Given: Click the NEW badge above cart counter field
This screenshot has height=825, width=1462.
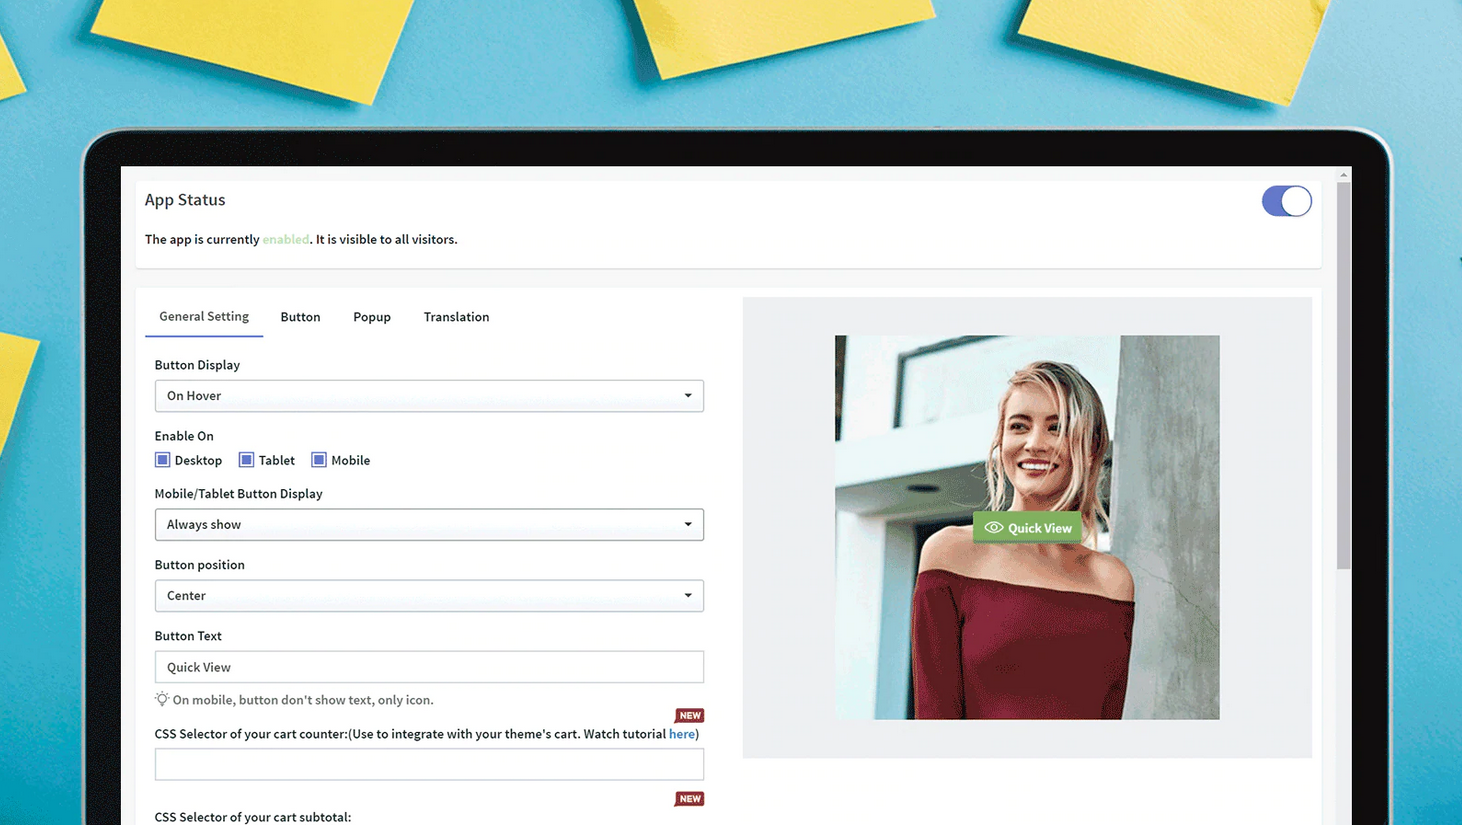Looking at the screenshot, I should pyautogui.click(x=689, y=716).
